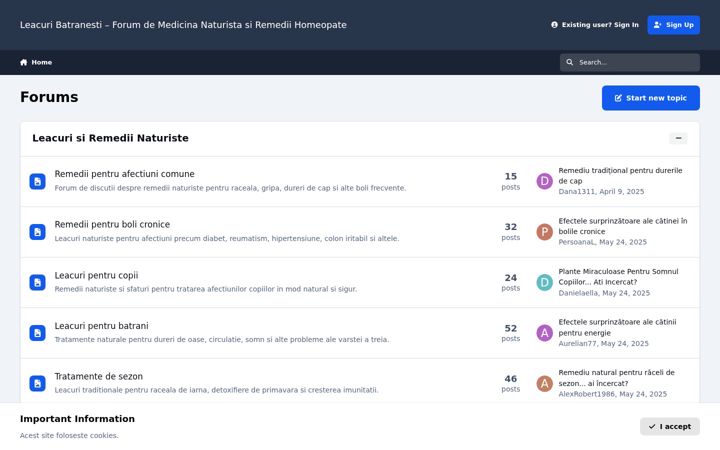Open Remedii pentru boli cronice forum
The height and width of the screenshot is (450, 720).
click(x=112, y=225)
